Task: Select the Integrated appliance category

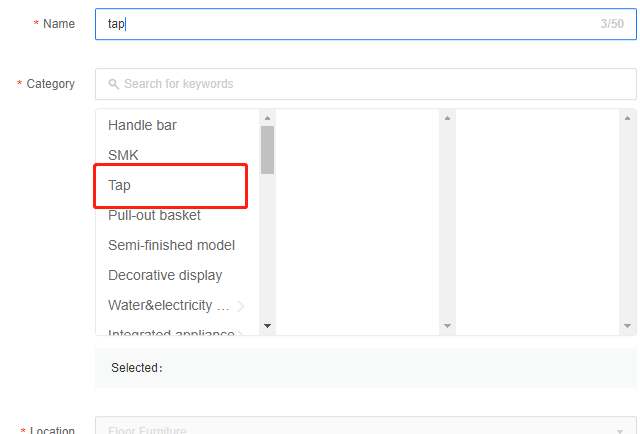Action: point(171,333)
